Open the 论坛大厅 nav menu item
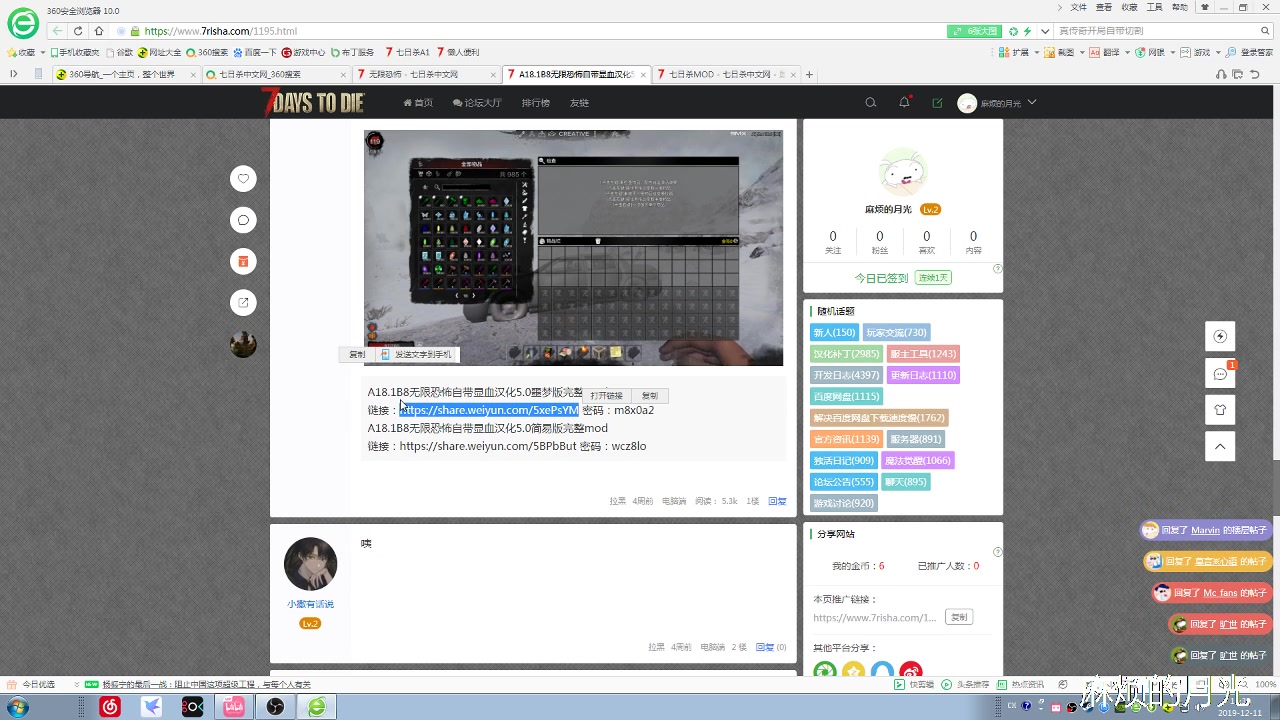This screenshot has width=1280, height=720. tap(477, 103)
